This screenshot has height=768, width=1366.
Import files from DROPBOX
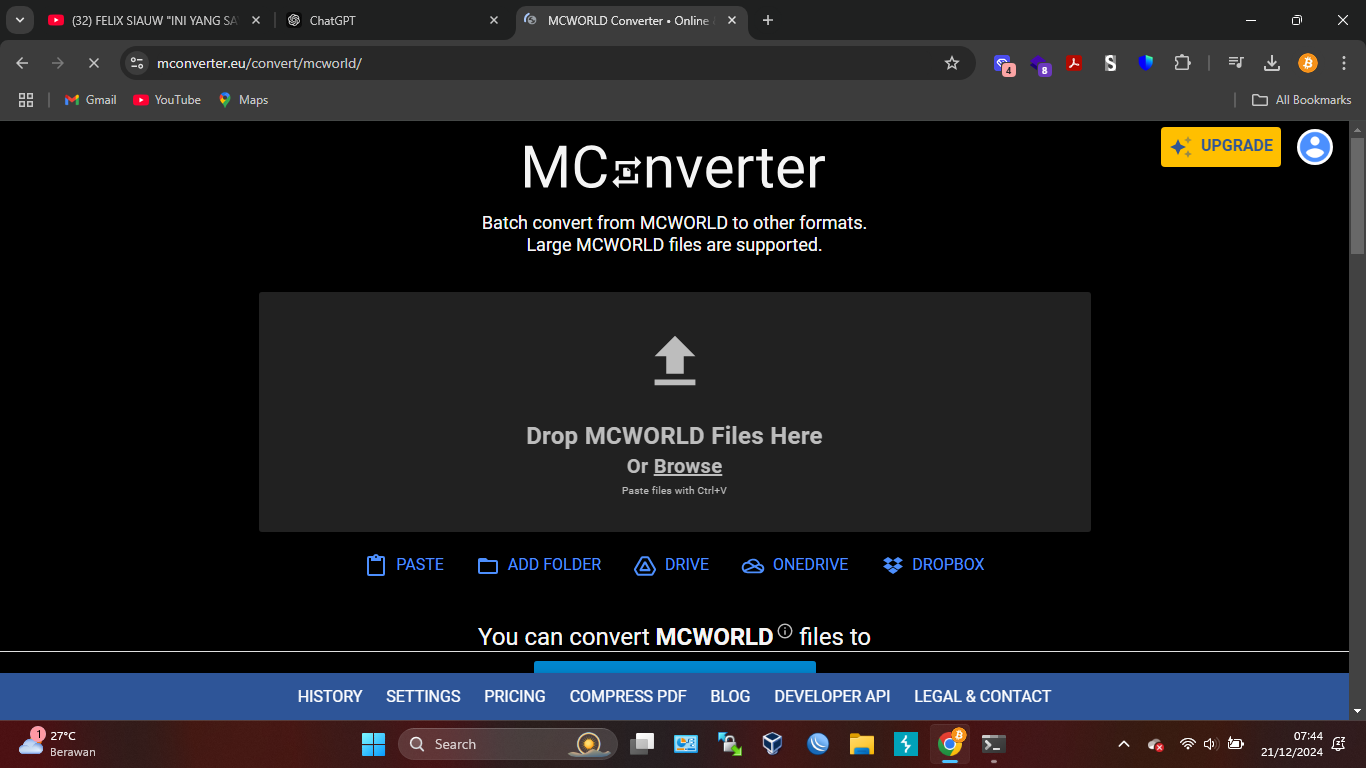[934, 565]
